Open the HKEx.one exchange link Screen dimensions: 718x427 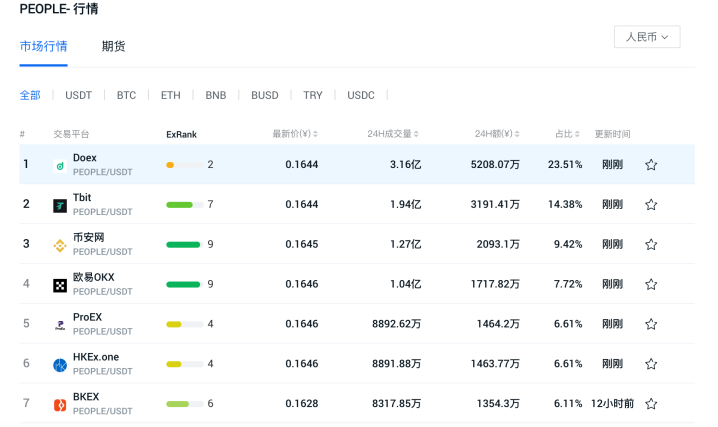[96, 357]
